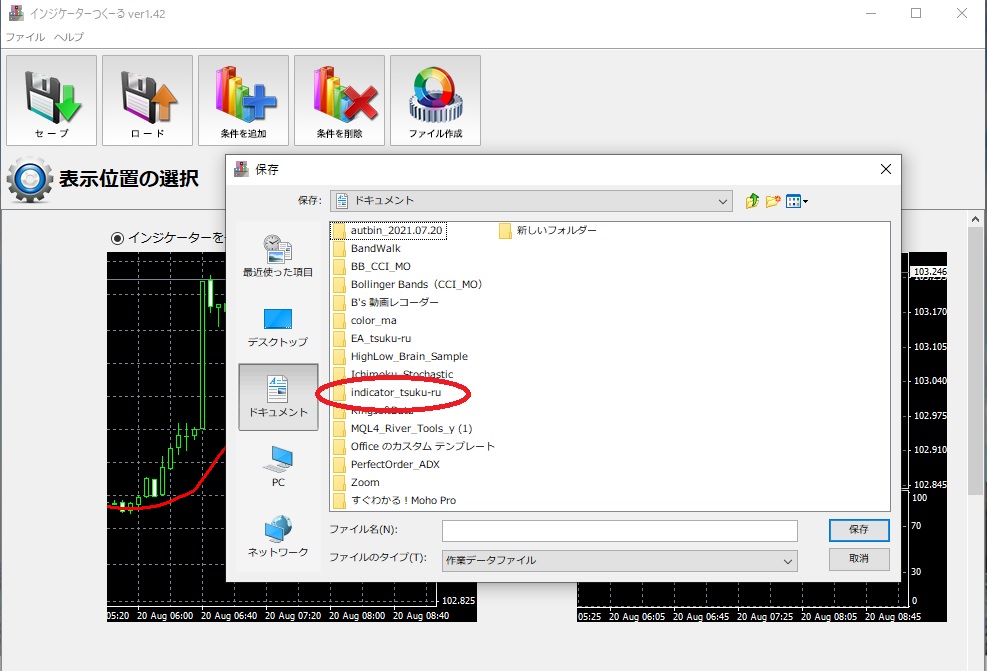
Task: Open the view menu dropdown icon
Action: pos(797,201)
